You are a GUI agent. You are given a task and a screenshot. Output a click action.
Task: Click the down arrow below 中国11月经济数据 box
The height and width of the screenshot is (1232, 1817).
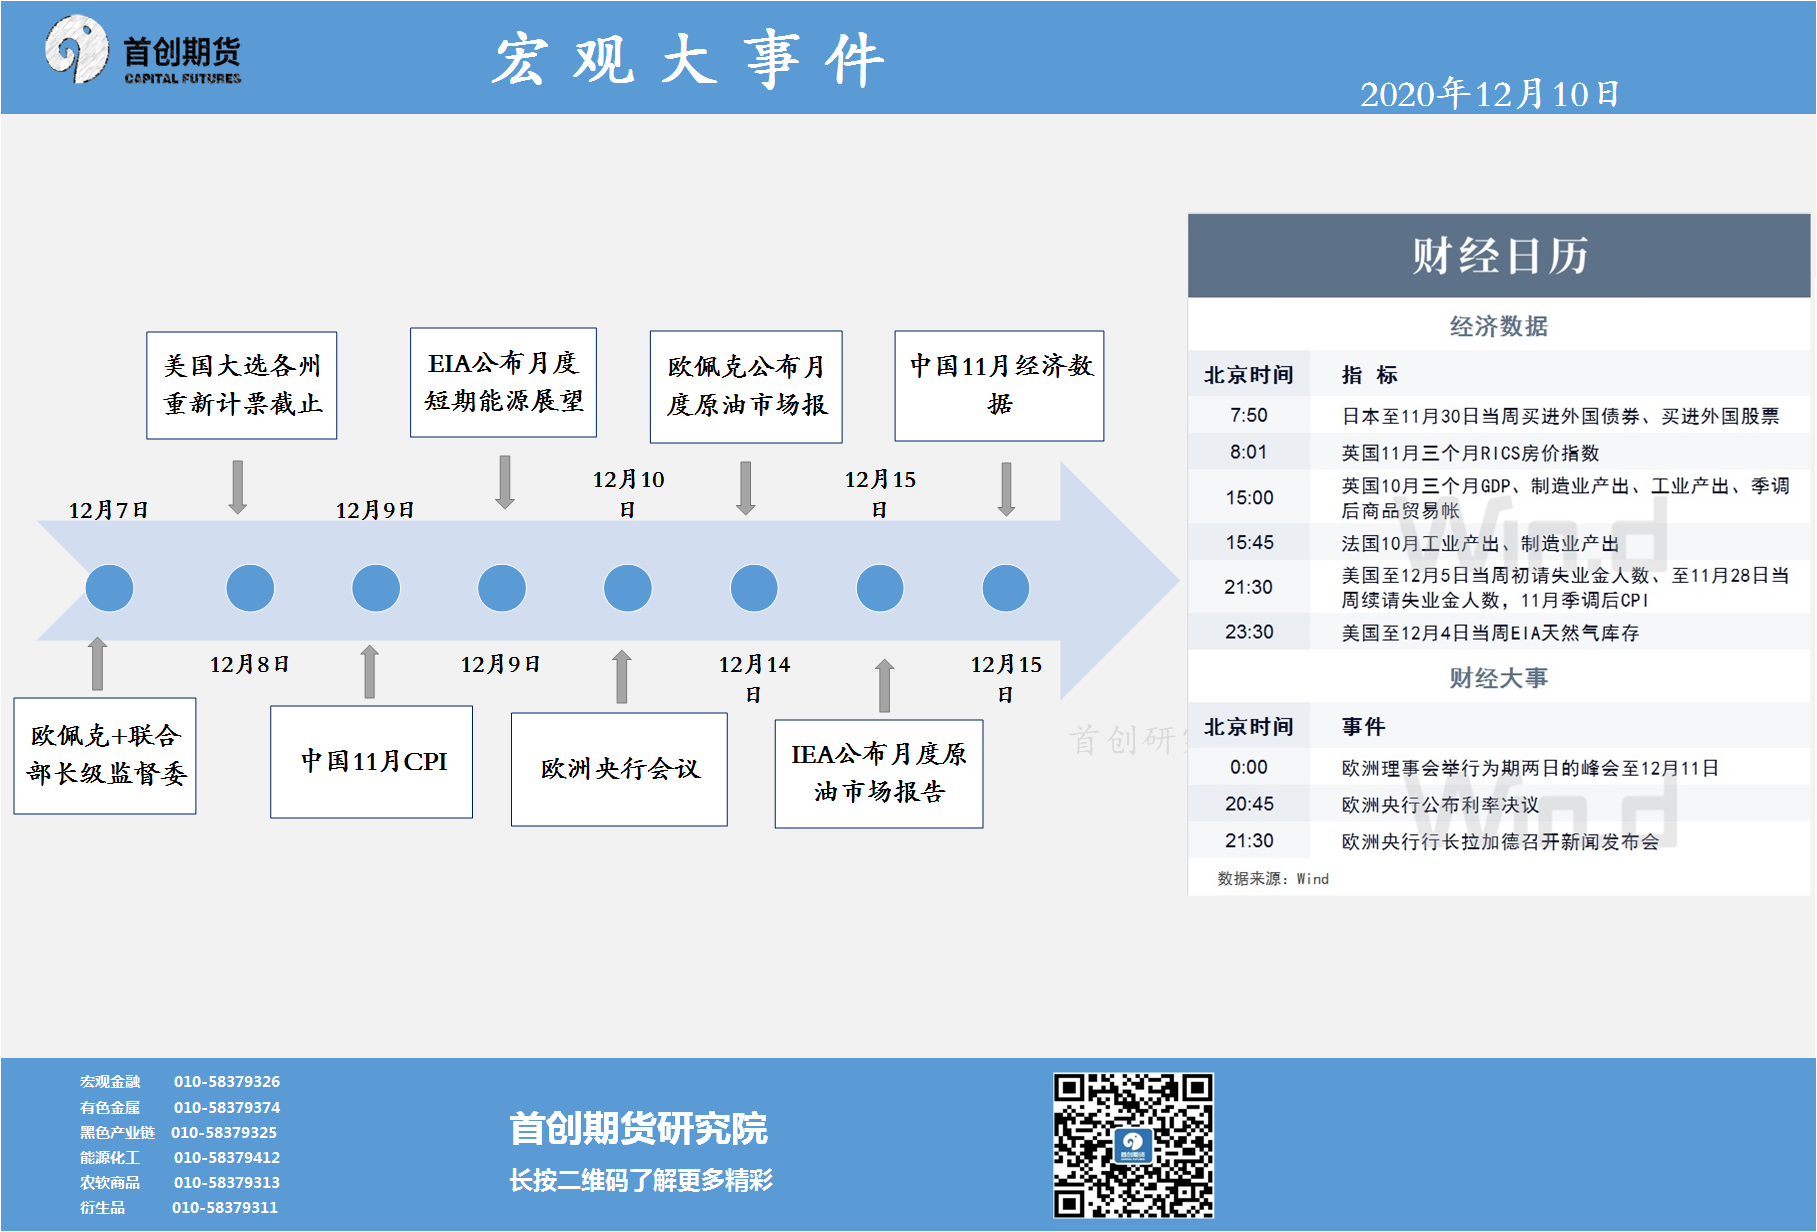coord(1006,488)
